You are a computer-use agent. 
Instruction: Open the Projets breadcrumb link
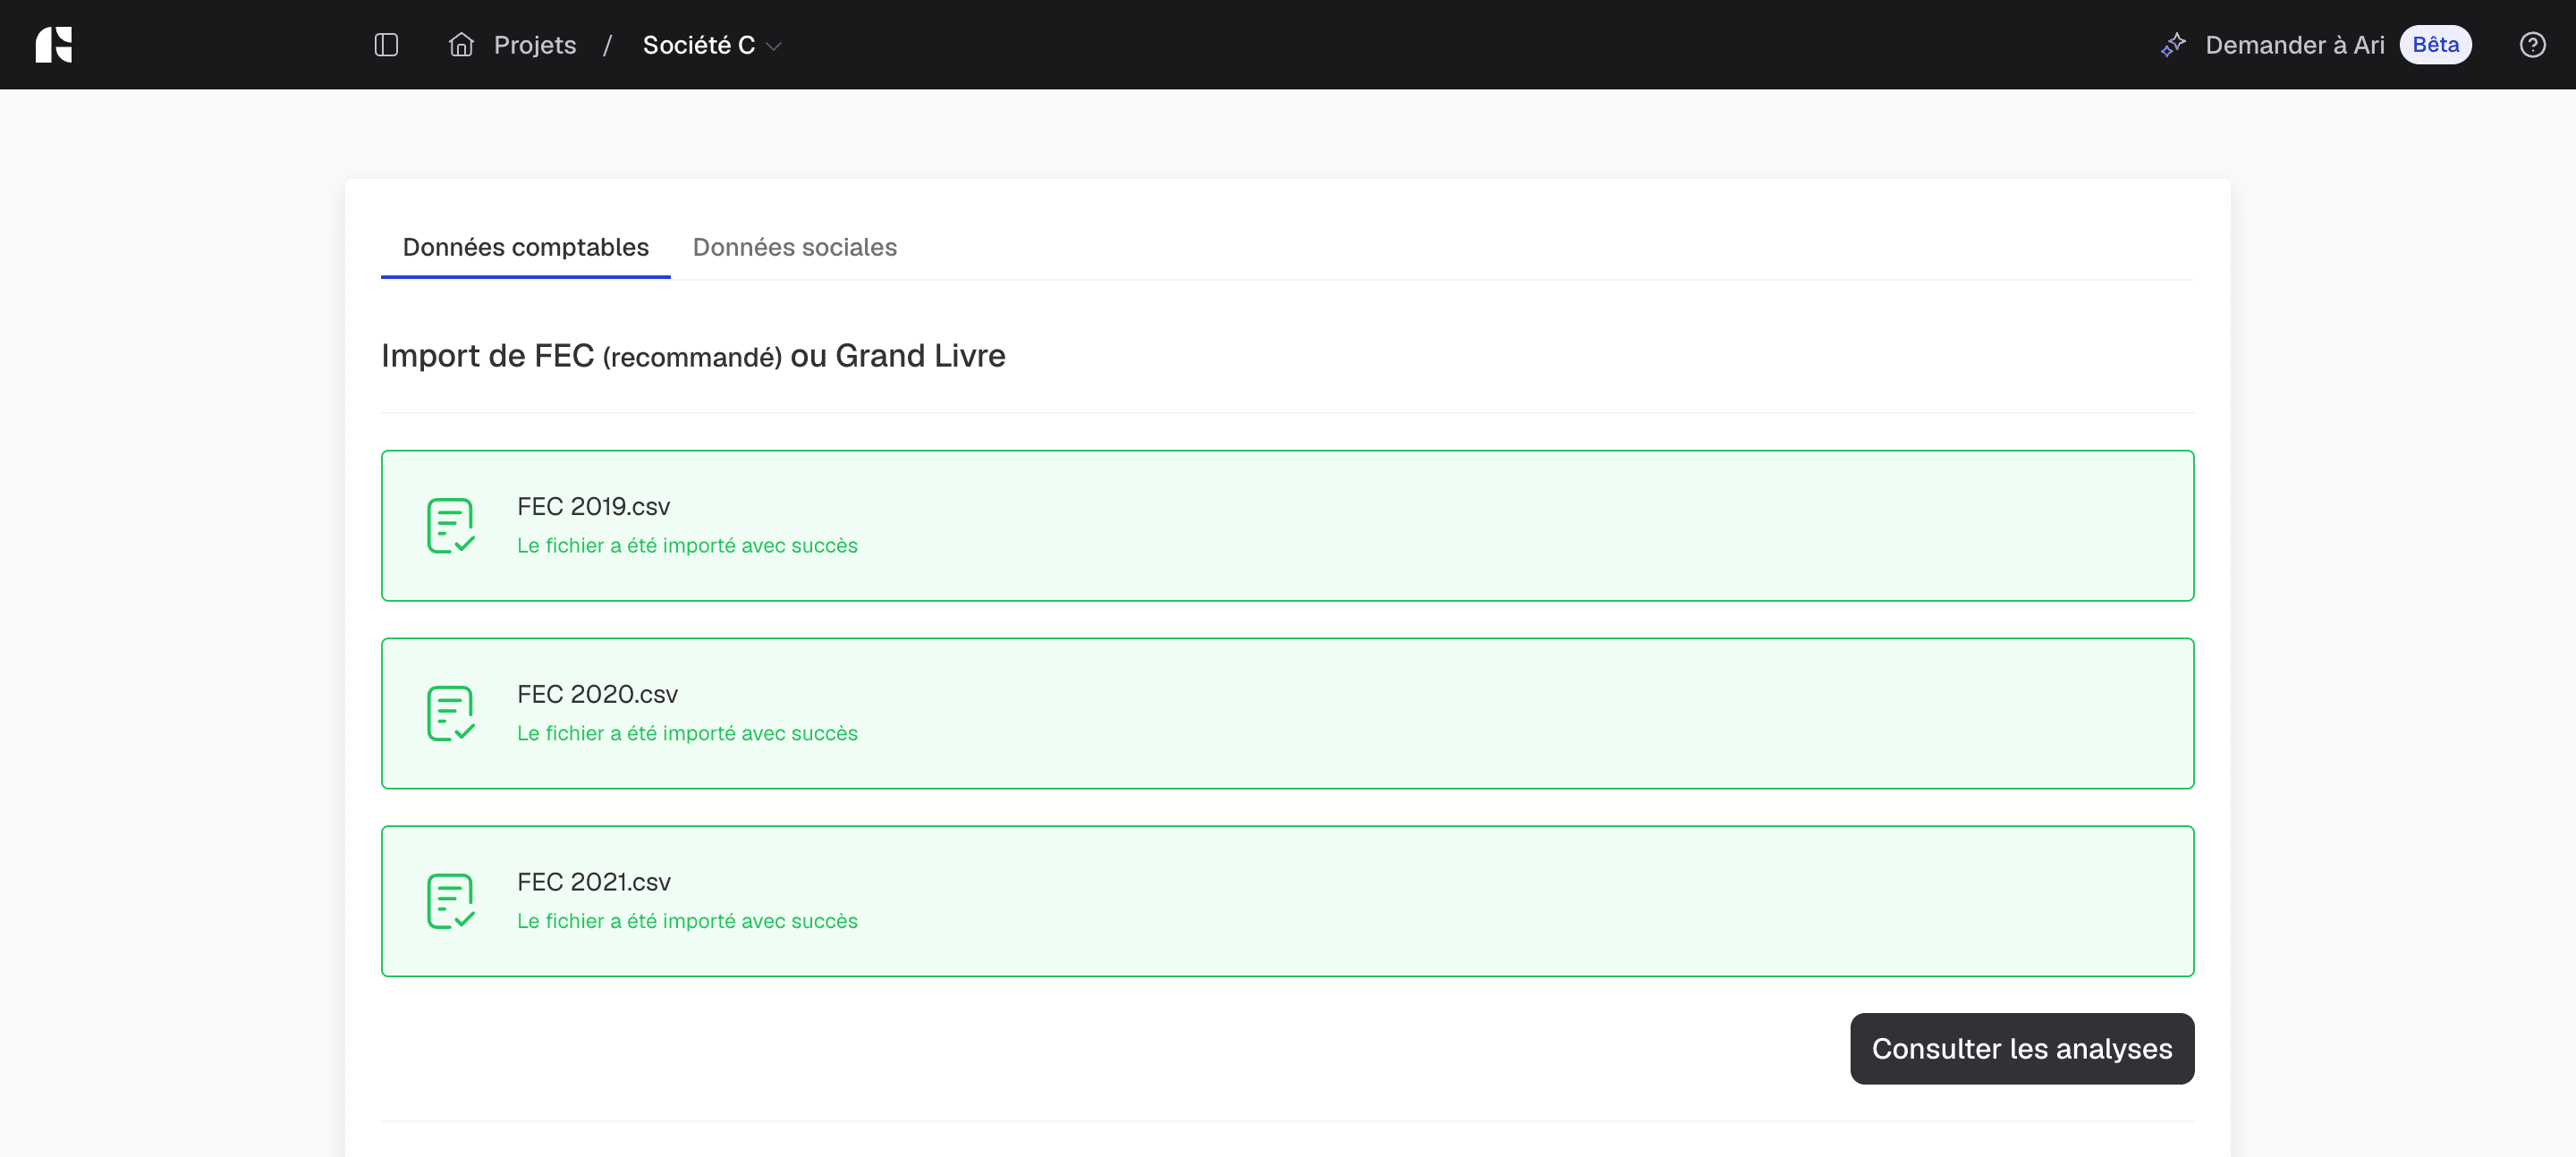point(535,45)
